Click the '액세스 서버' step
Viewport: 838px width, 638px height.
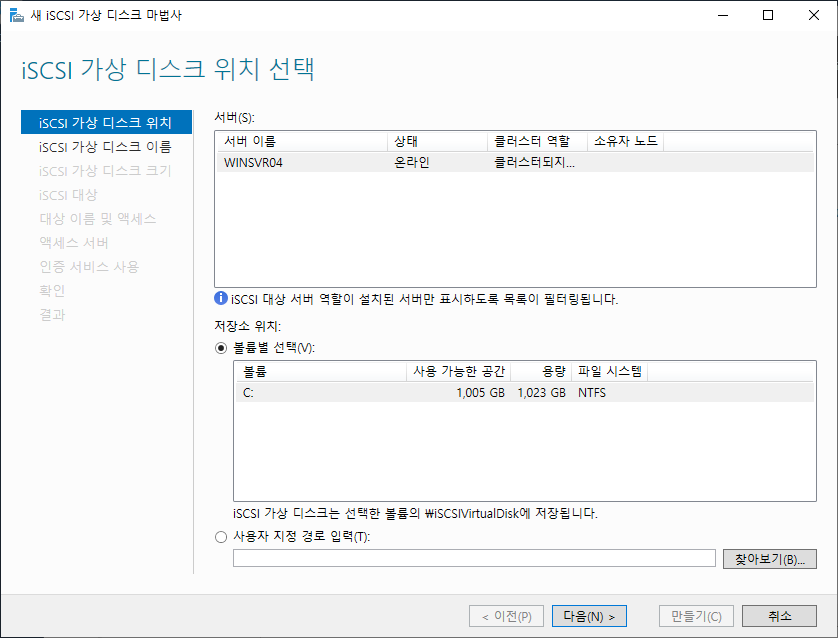point(74,243)
